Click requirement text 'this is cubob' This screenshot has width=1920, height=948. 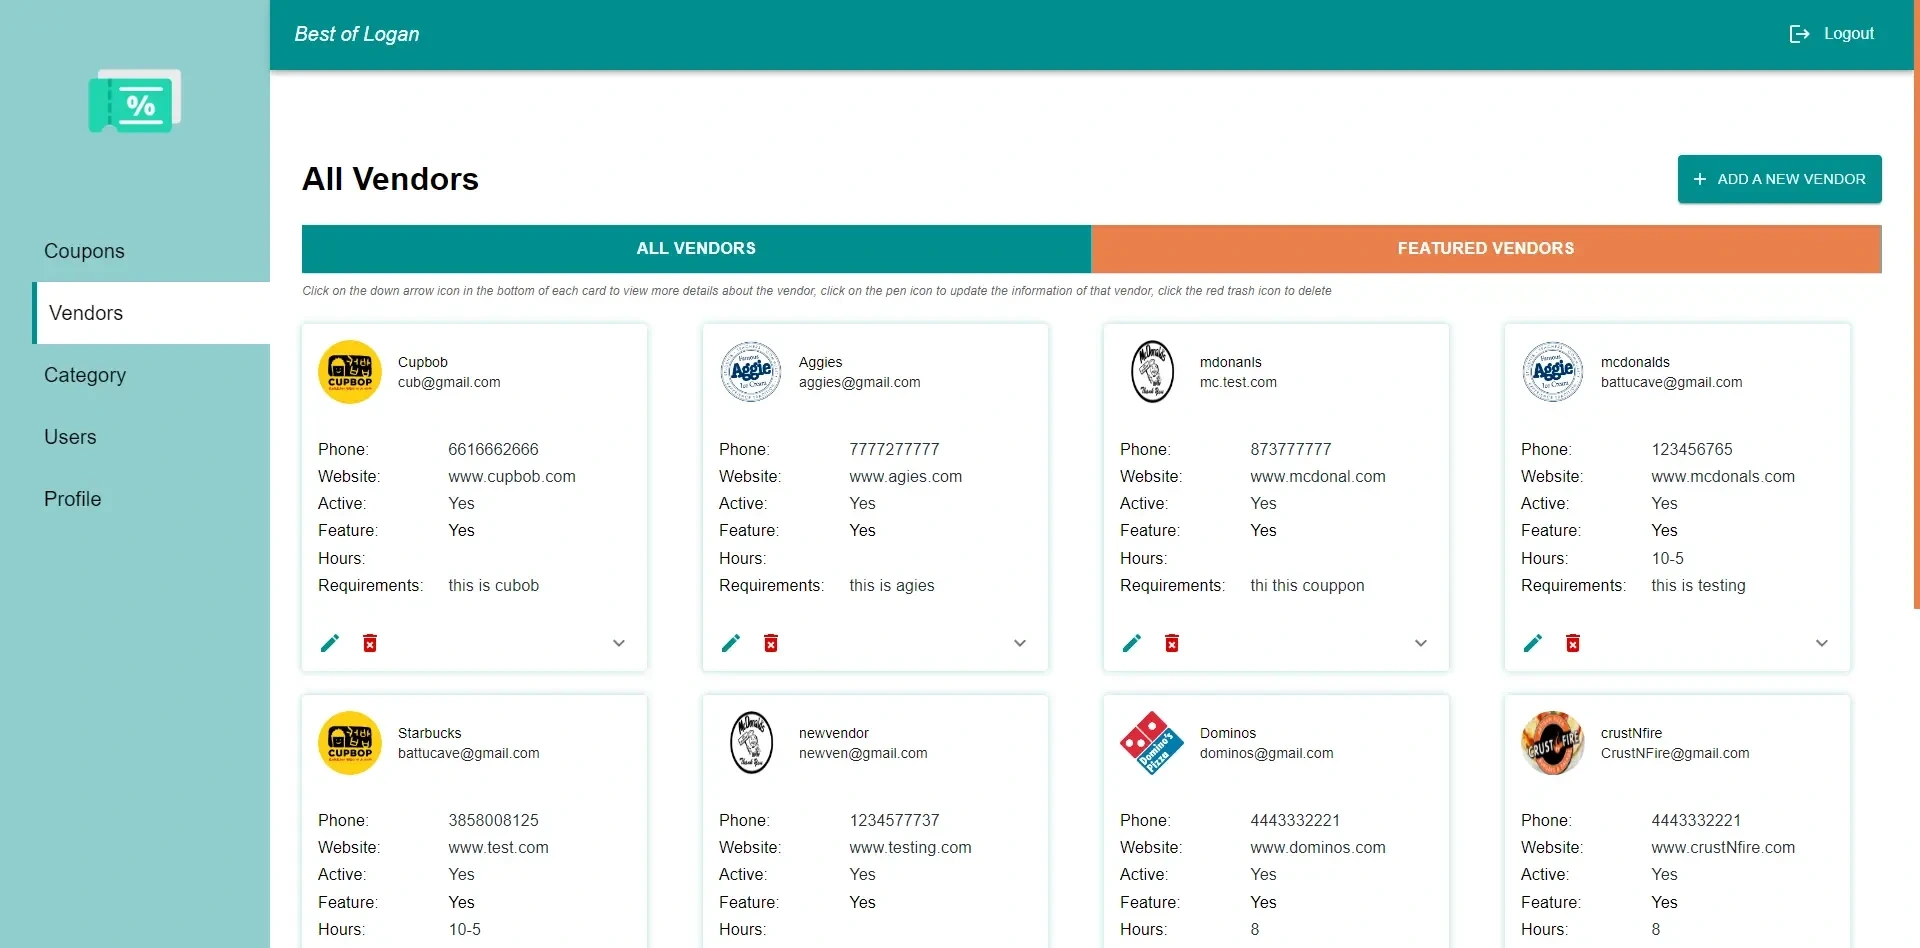(x=493, y=586)
